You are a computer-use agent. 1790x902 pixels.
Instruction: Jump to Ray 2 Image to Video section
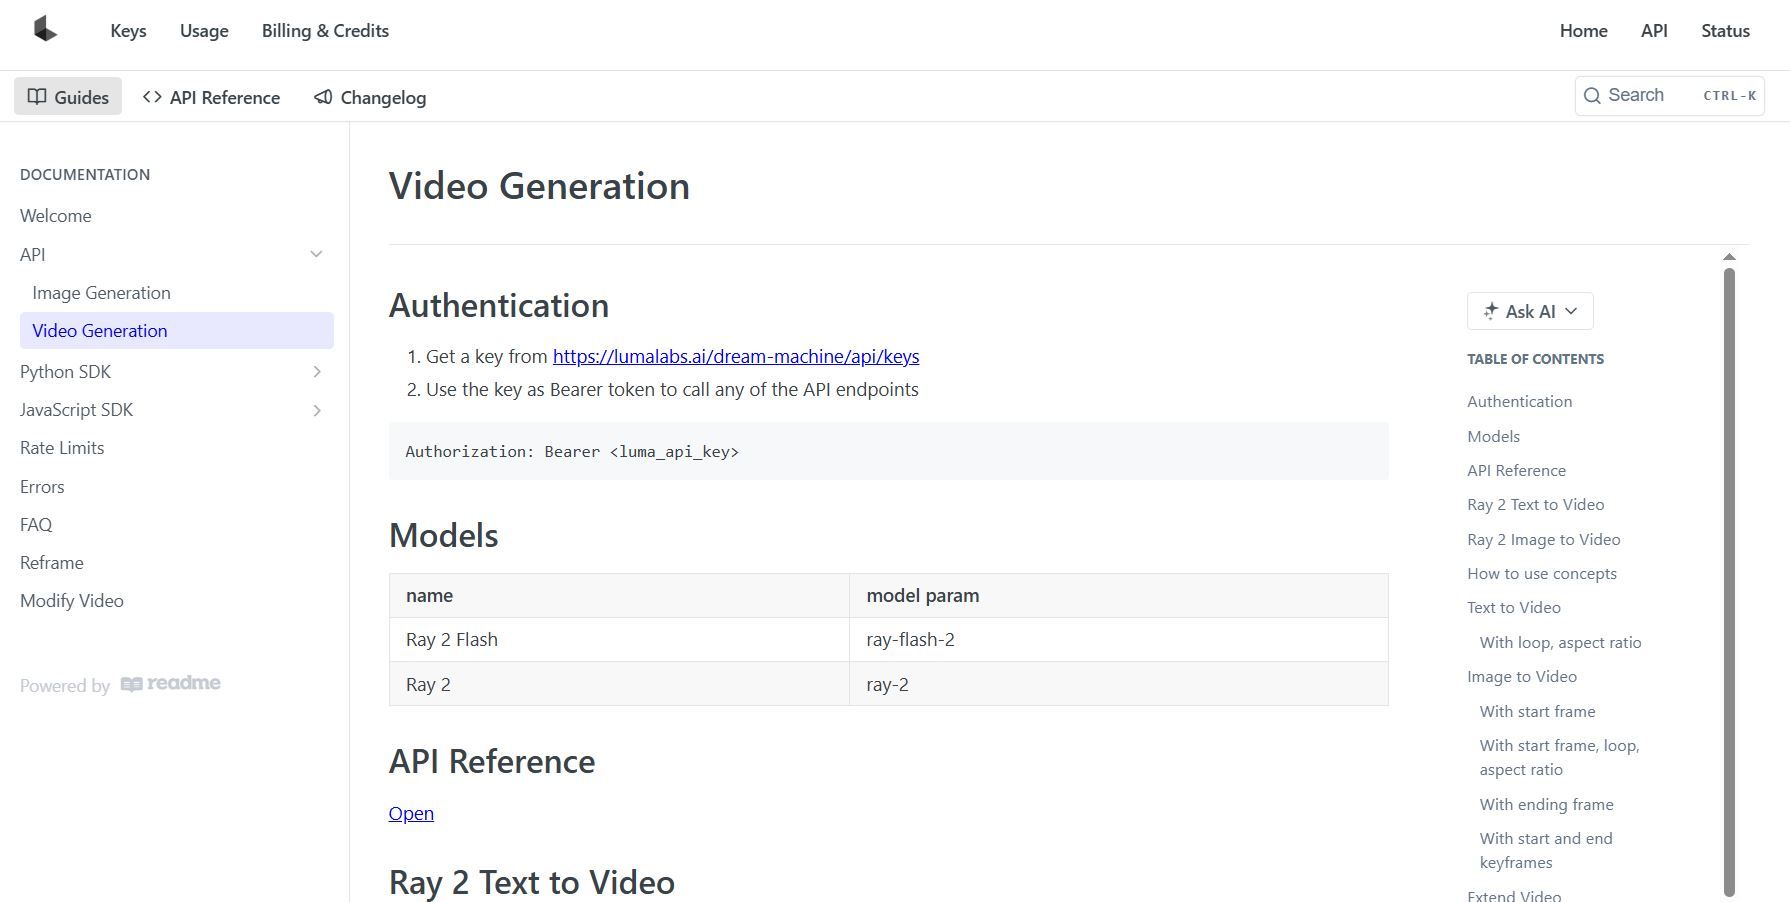(x=1543, y=540)
